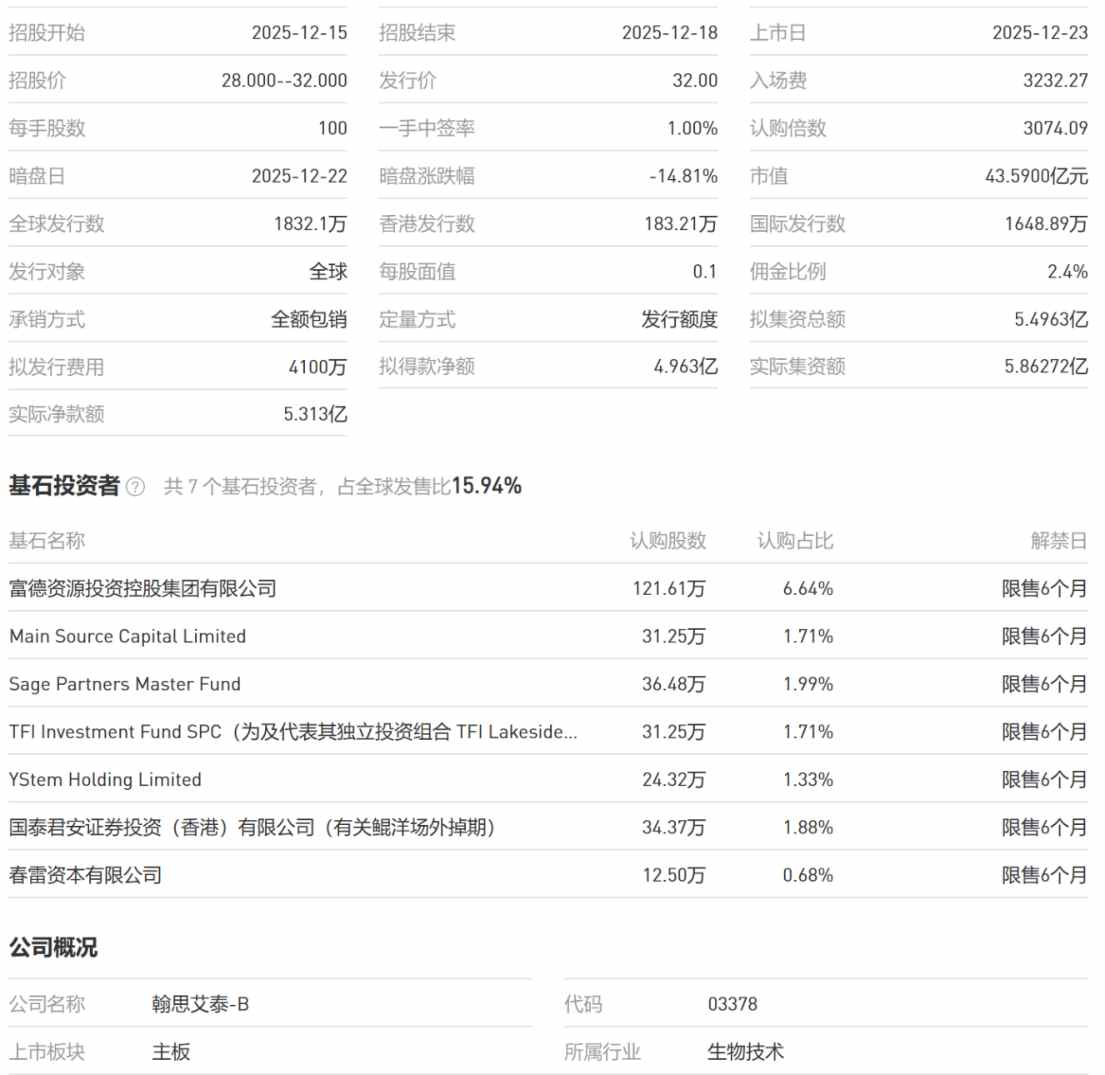Select the 拟集资总额 value 5.4963亿

[x=1051, y=319]
